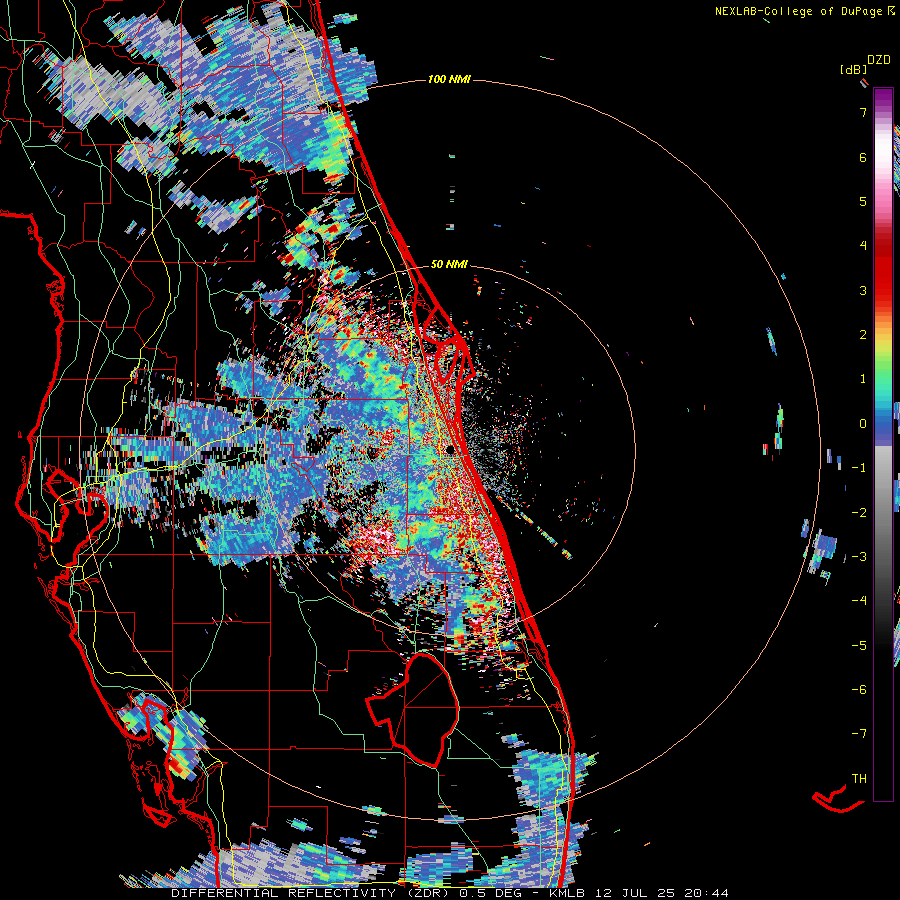Click the NEXLAB-College of DuPage watermark text

[804, 11]
